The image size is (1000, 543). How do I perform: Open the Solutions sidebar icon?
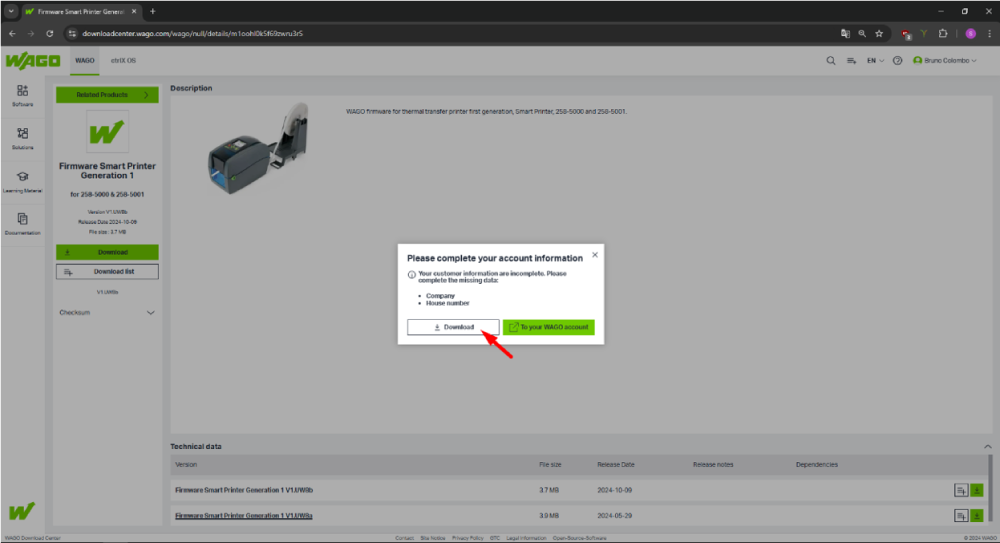22,136
